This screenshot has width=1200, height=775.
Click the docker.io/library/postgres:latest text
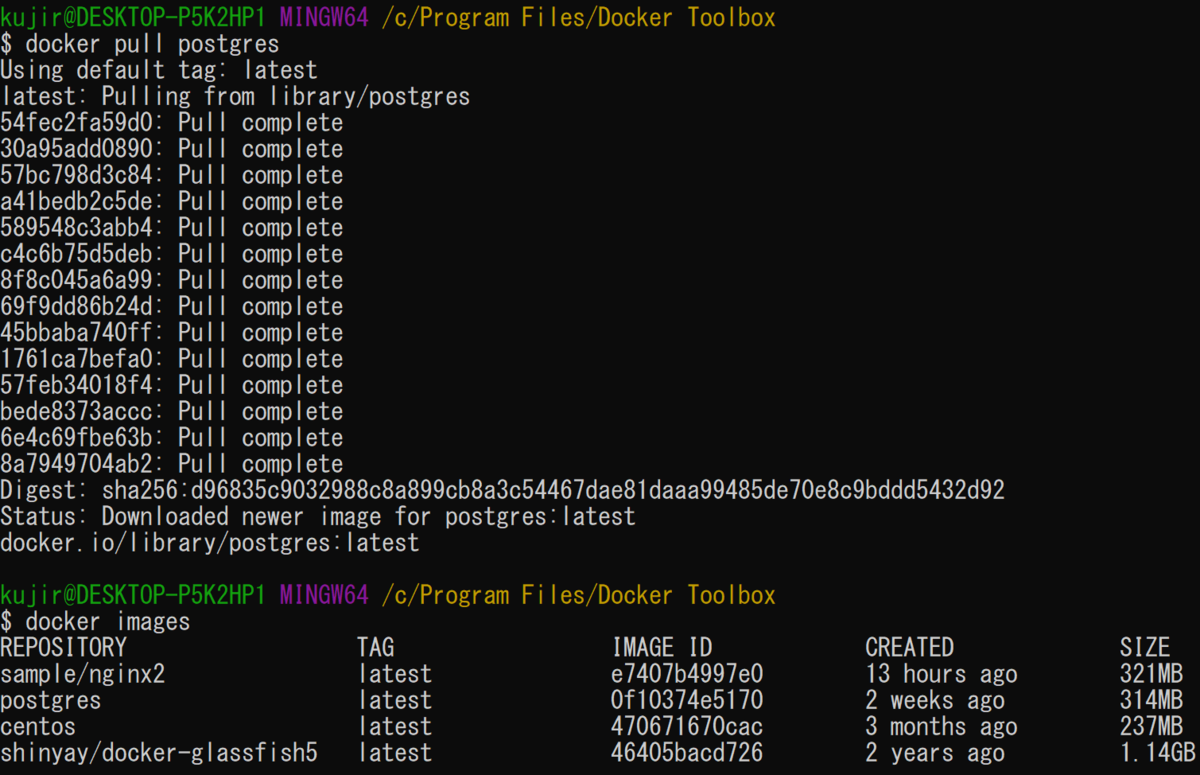(210, 542)
